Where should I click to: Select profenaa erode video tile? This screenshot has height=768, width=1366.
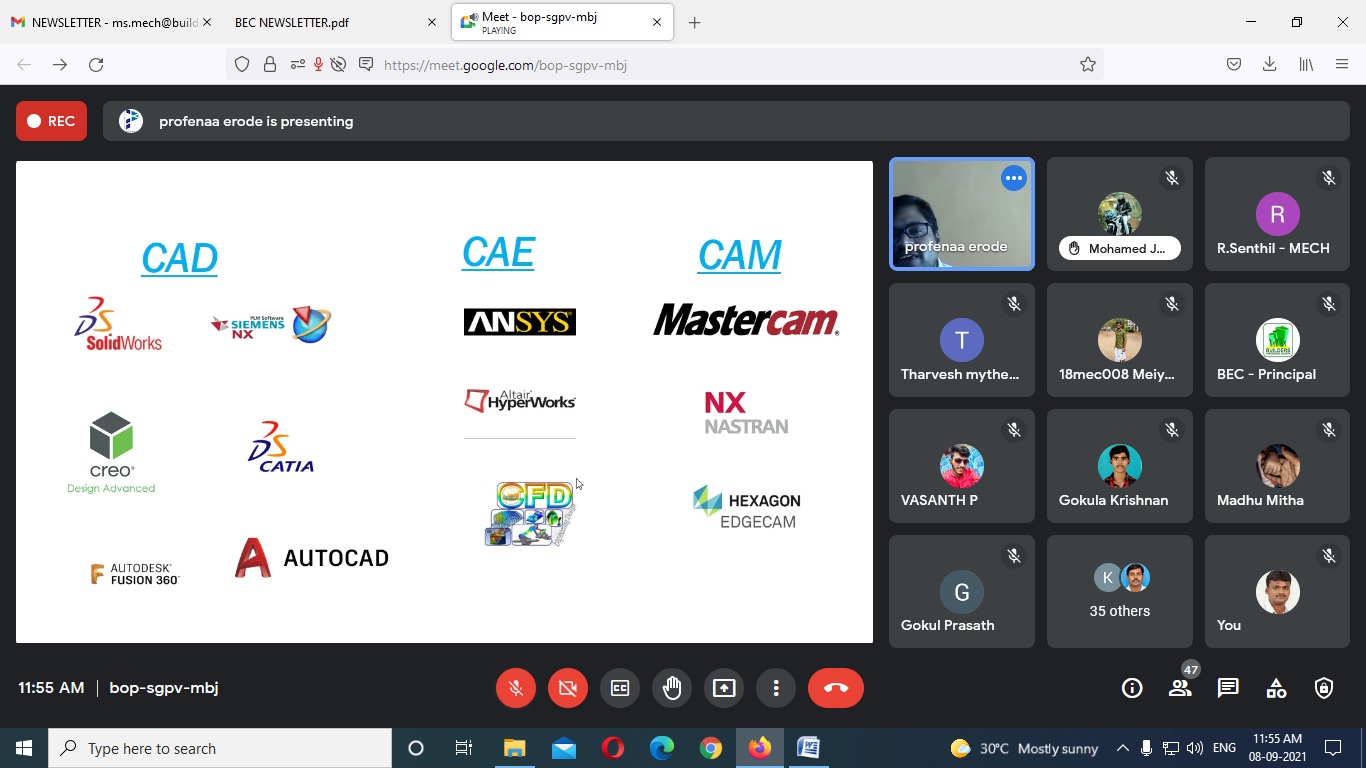tap(962, 214)
